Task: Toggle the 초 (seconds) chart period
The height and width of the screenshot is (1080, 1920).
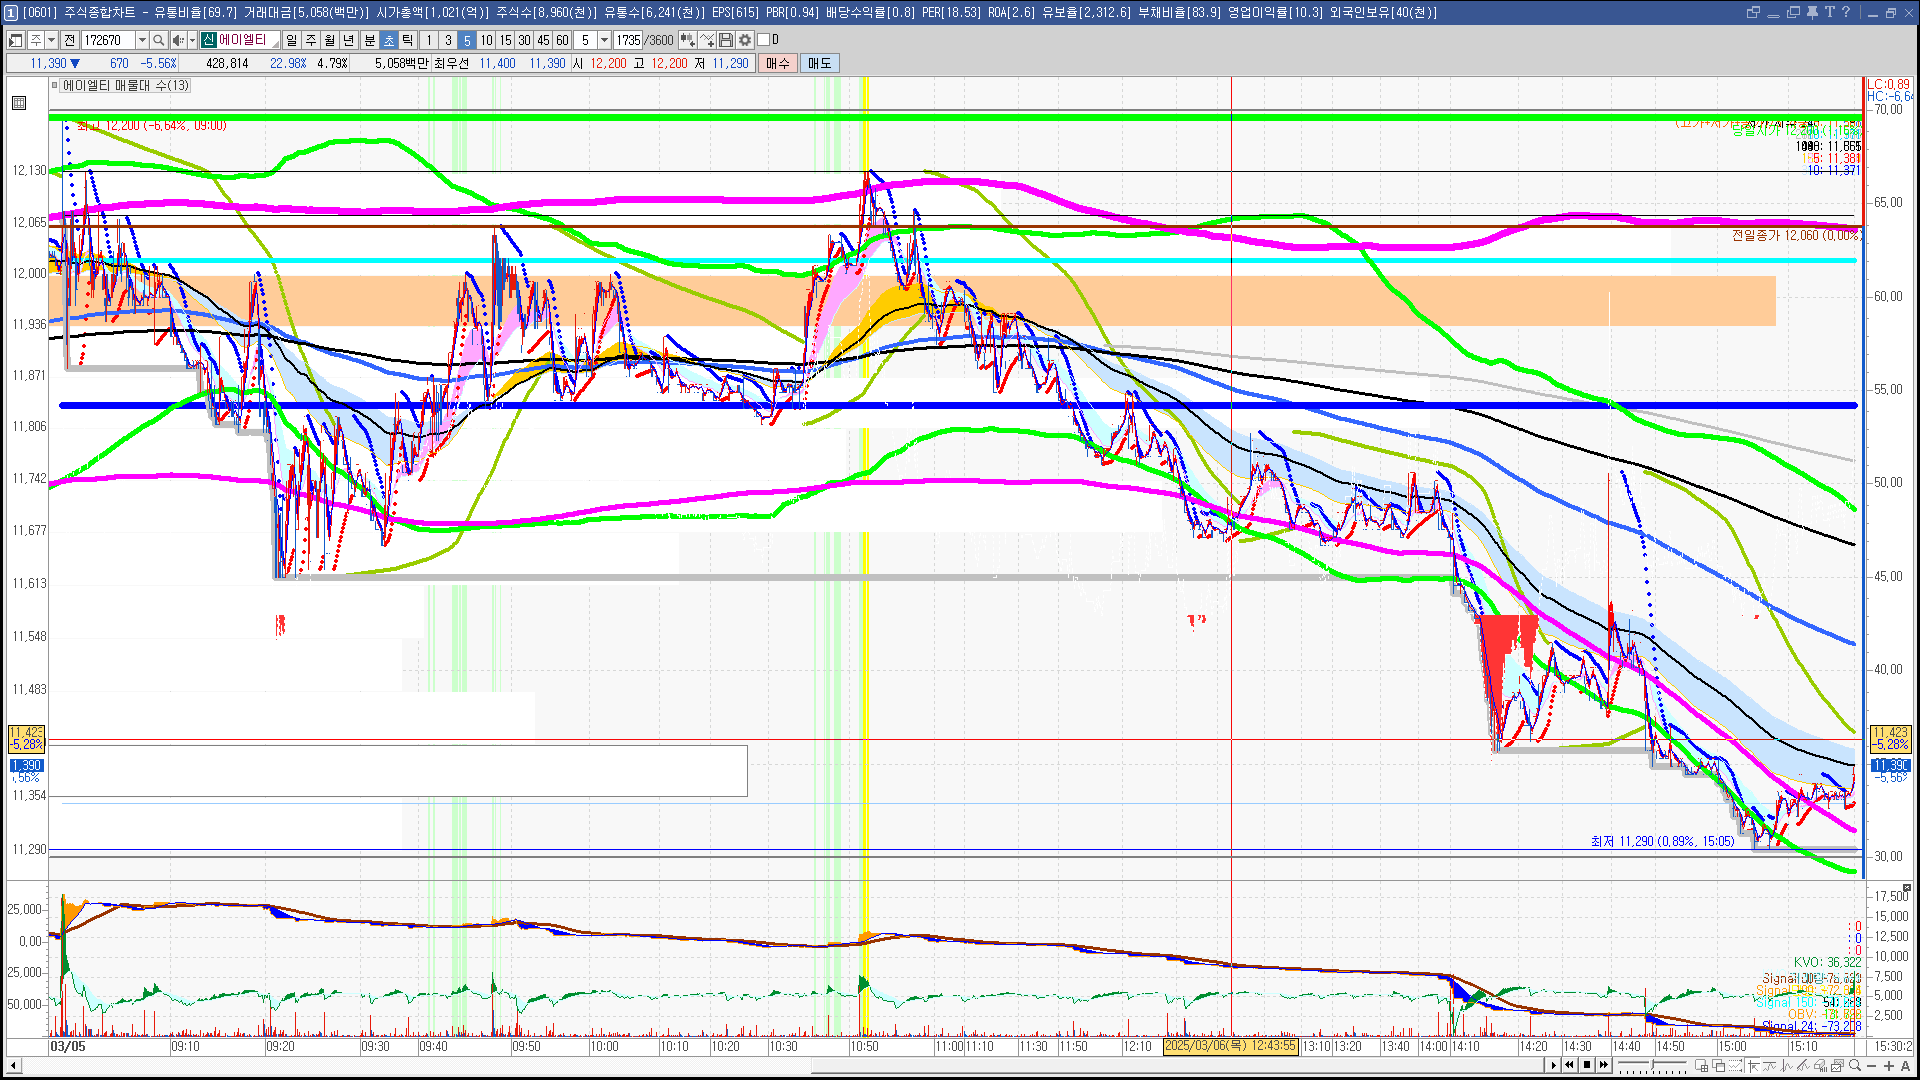Action: pos(389,40)
